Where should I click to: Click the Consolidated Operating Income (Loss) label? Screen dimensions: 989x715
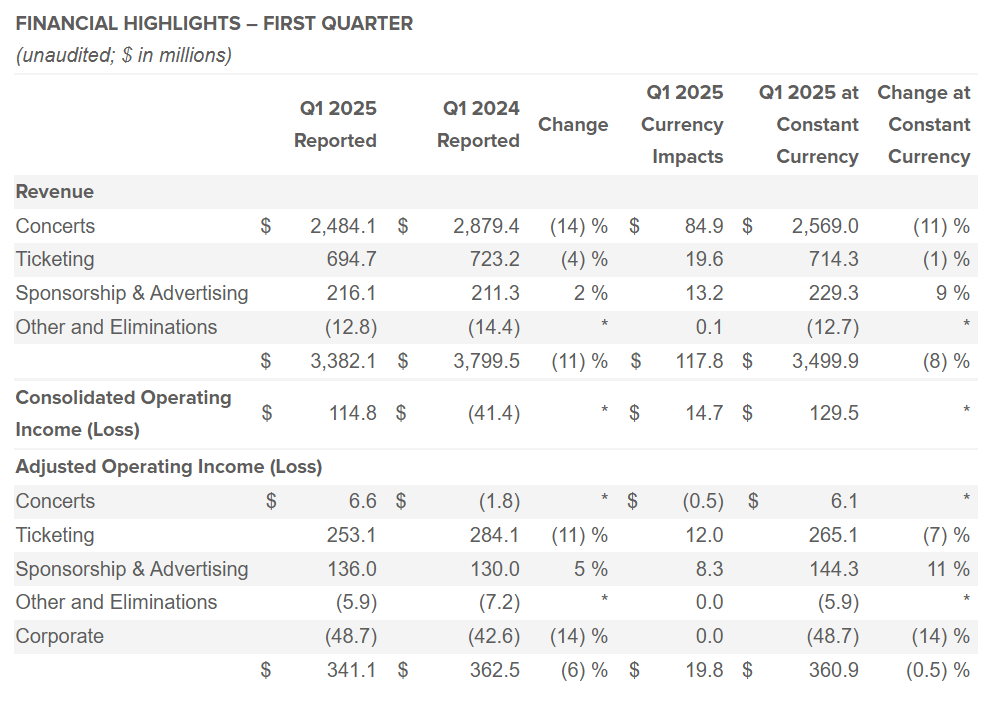[x=123, y=413]
